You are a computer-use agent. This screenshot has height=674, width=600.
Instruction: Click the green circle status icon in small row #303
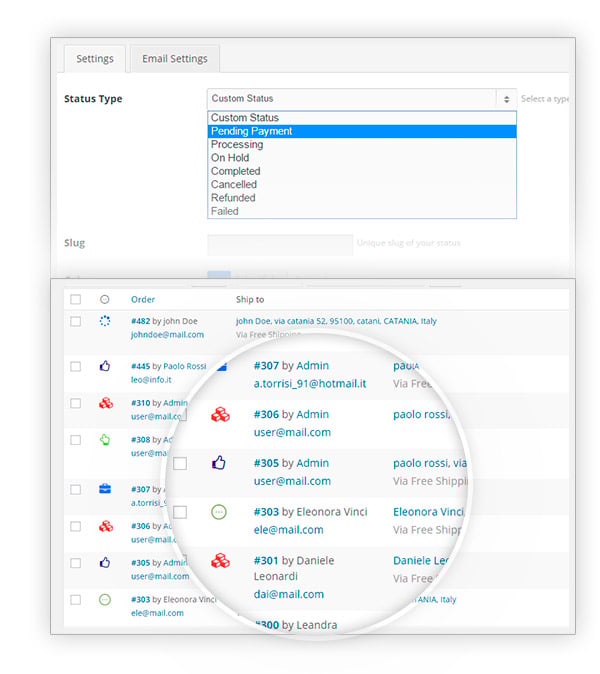click(x=105, y=600)
